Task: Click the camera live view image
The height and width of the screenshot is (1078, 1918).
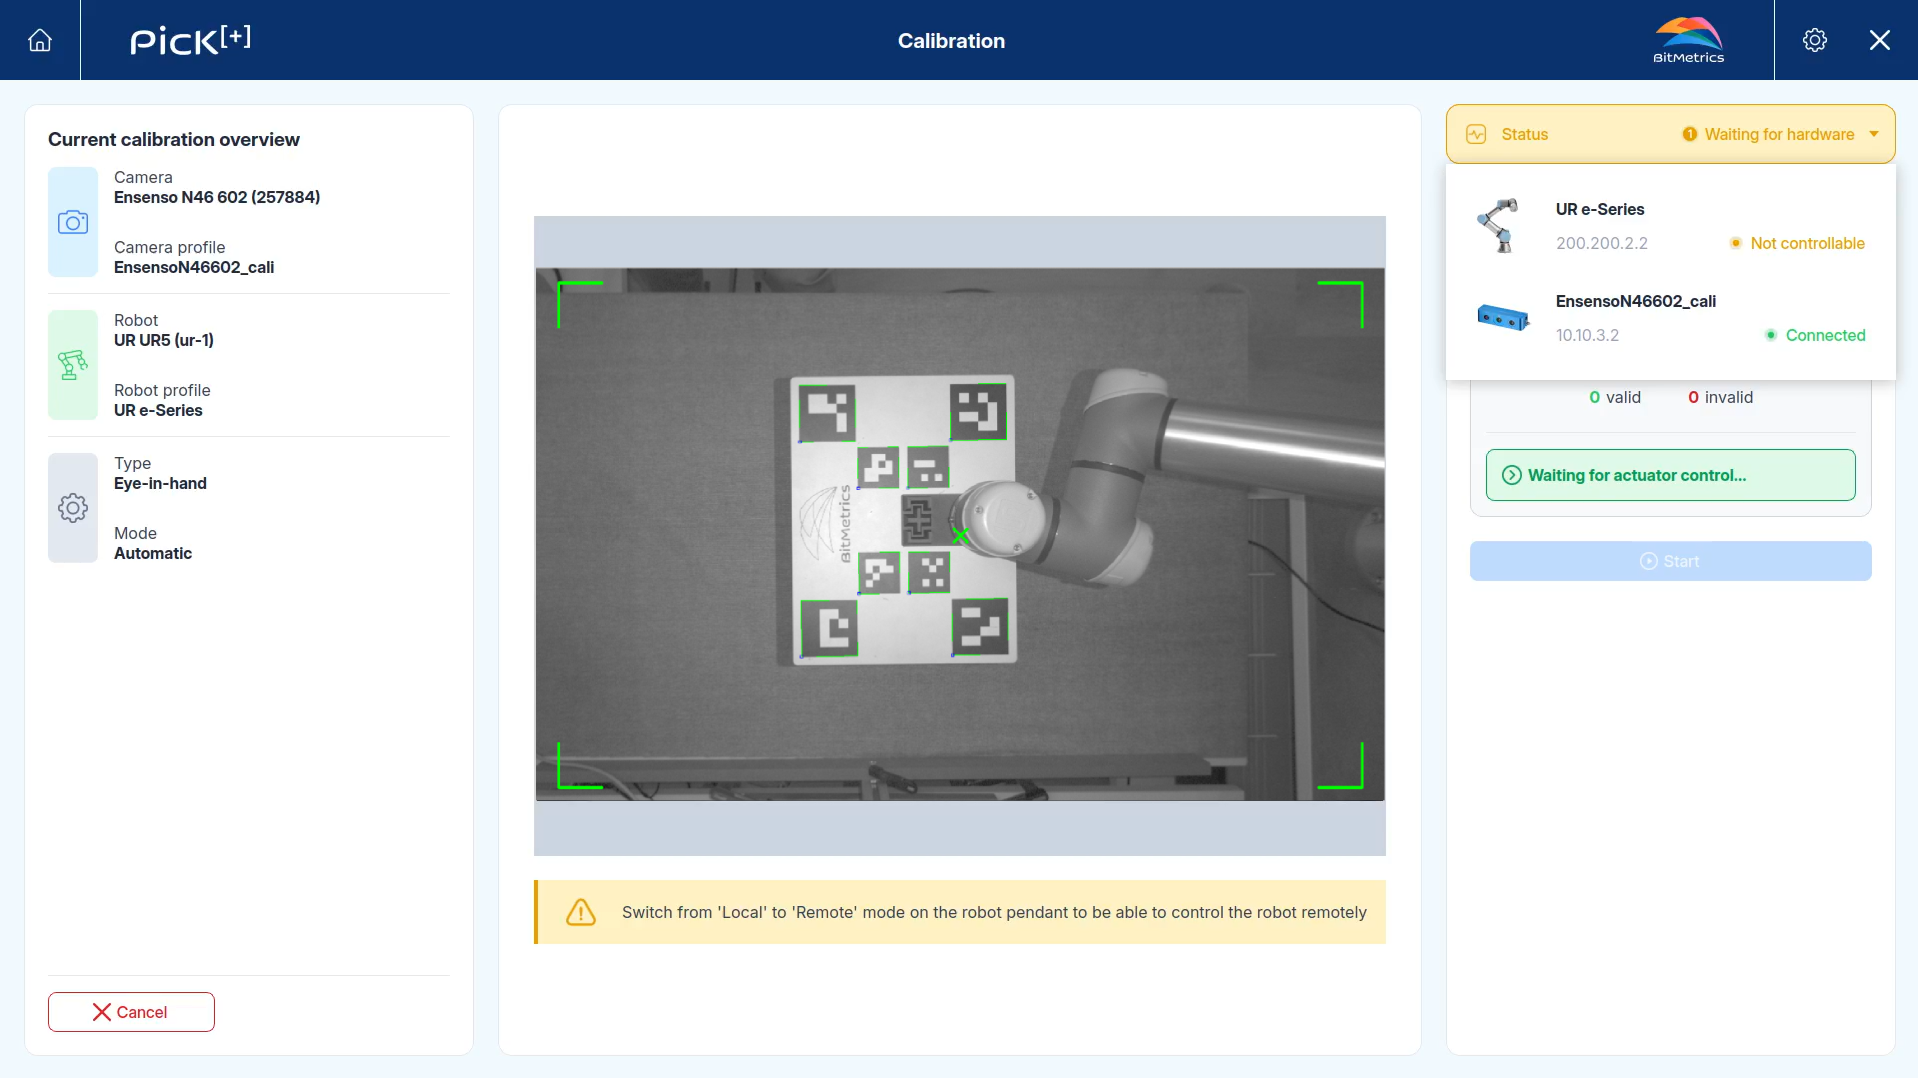Action: pyautogui.click(x=960, y=534)
